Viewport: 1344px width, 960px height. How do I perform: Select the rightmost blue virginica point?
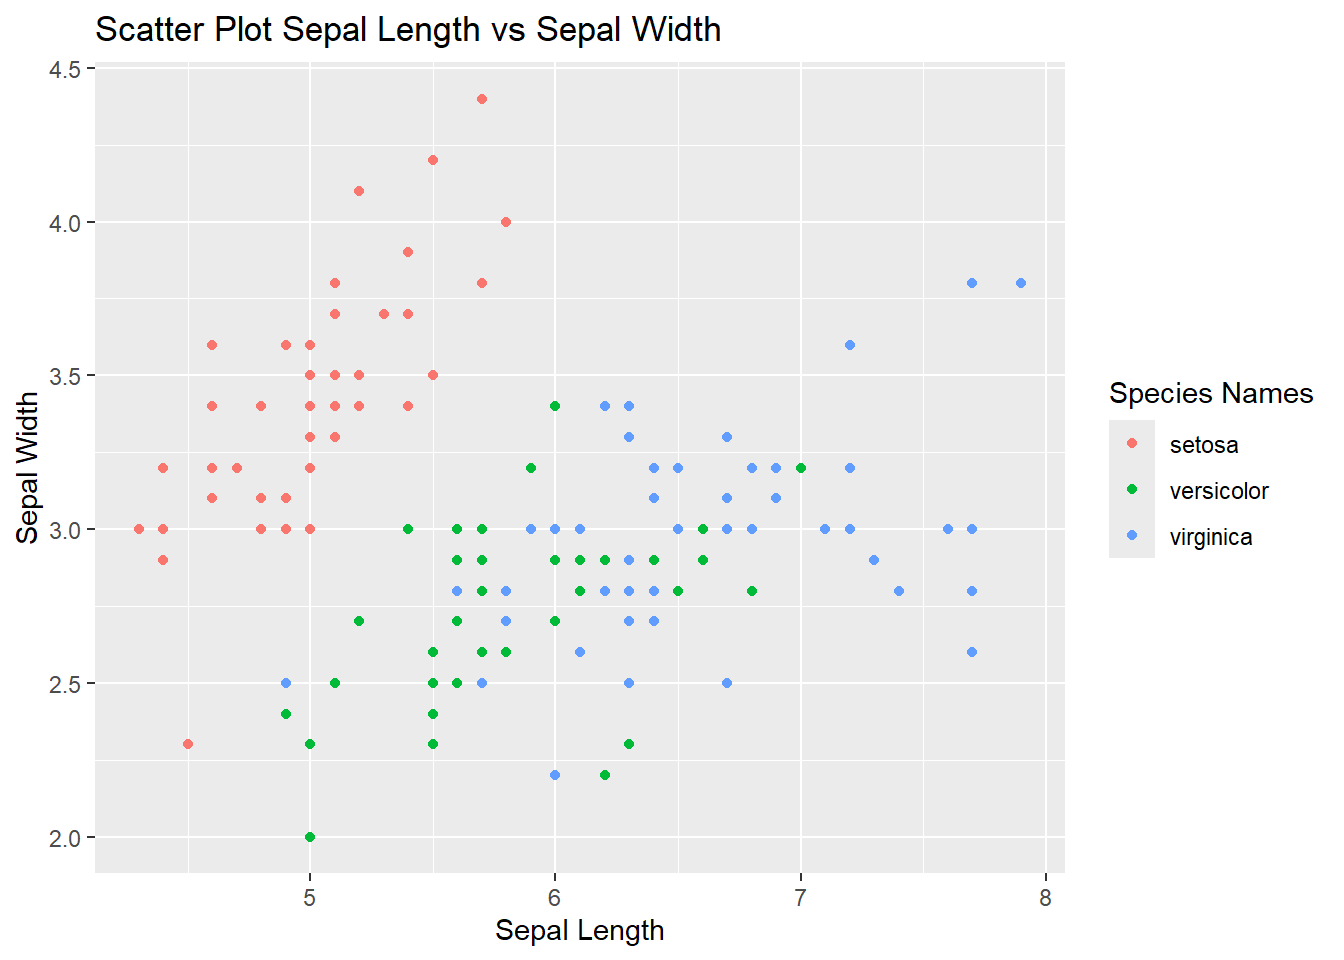point(1021,283)
